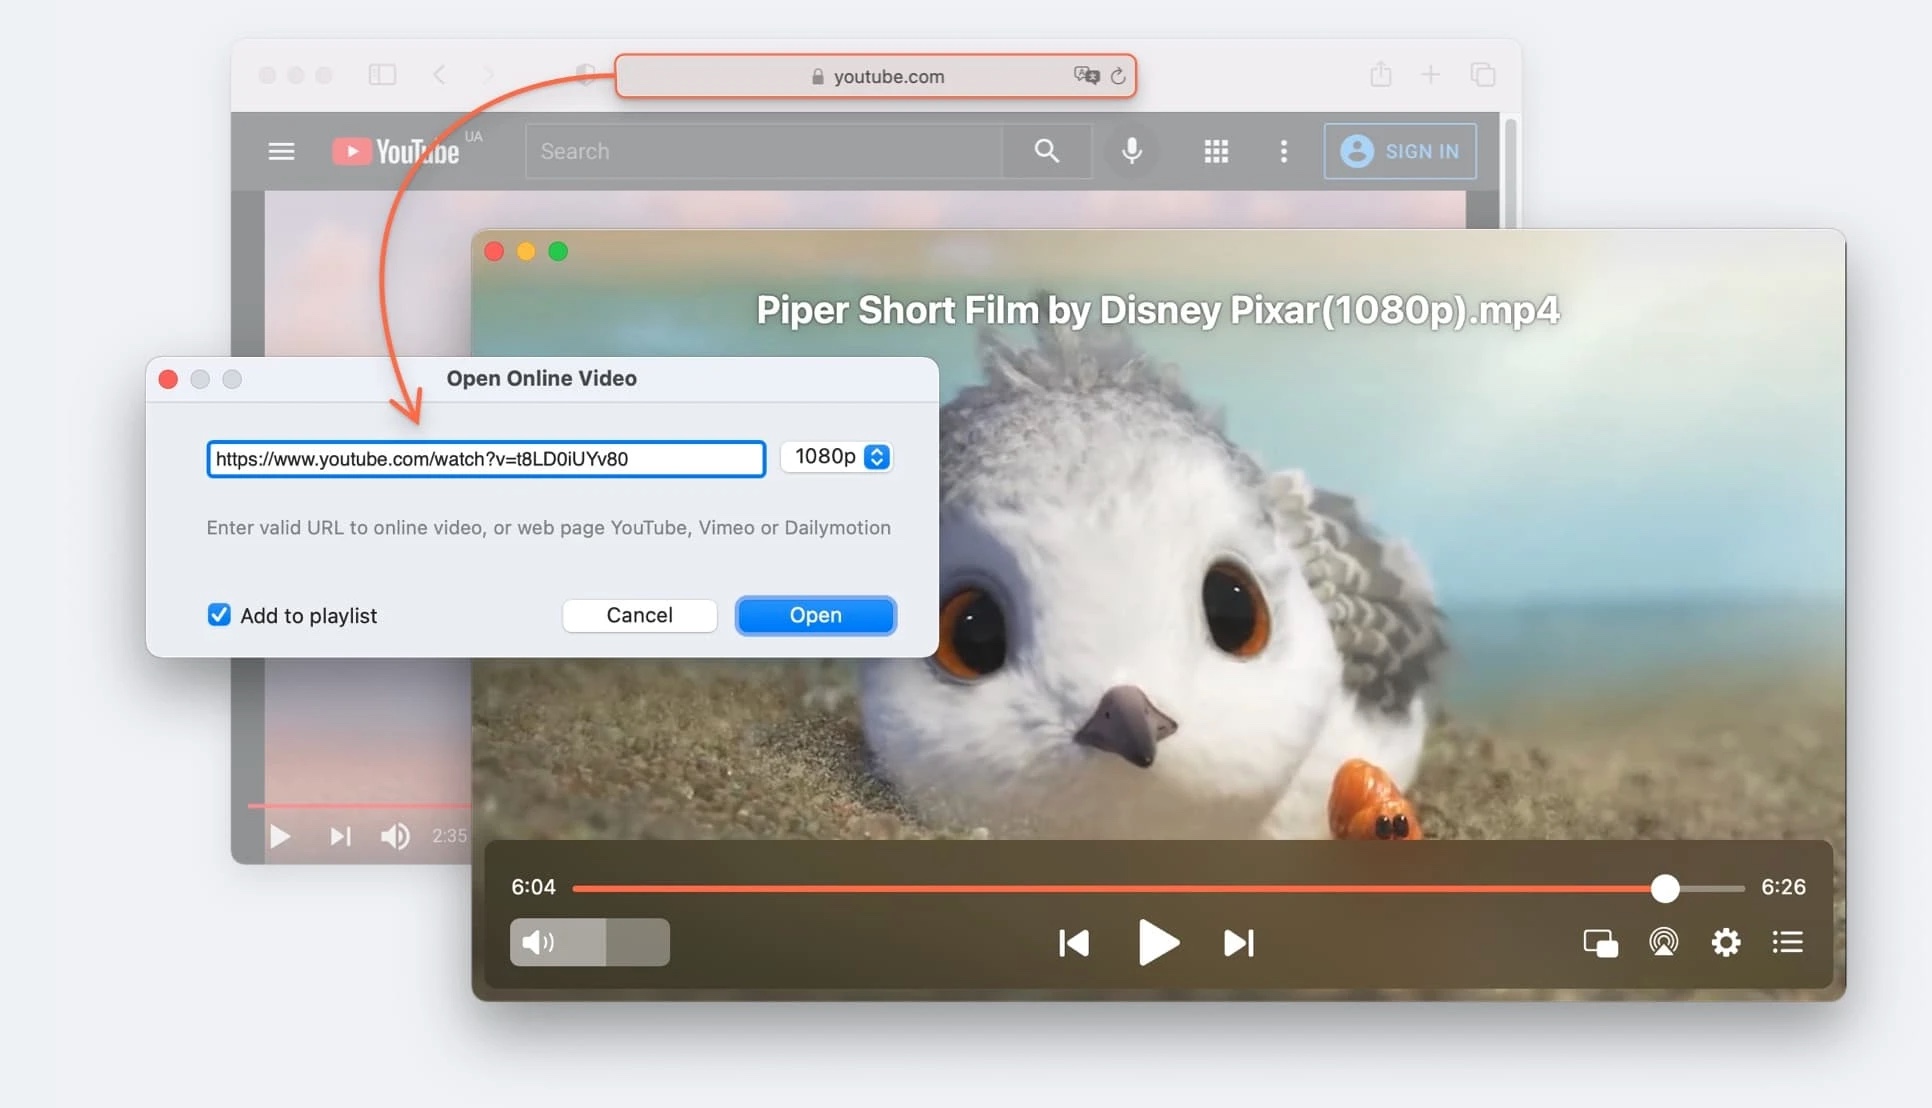Click the video progress slider knob

coord(1665,888)
